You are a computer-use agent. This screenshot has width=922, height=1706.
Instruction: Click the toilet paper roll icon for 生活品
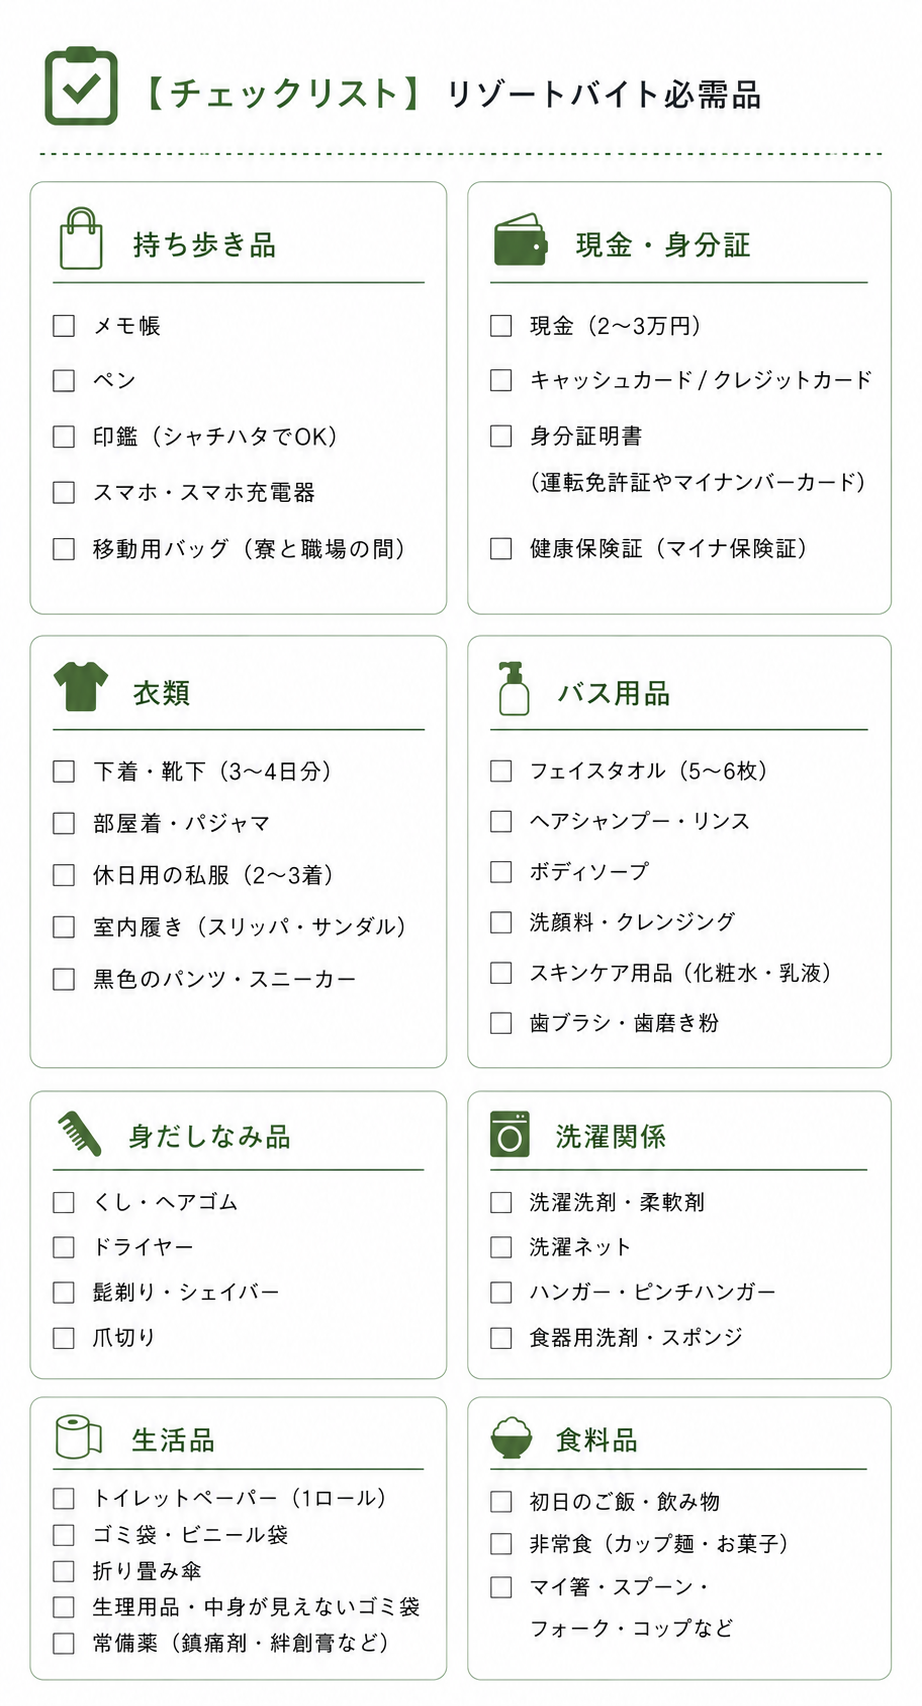click(79, 1437)
